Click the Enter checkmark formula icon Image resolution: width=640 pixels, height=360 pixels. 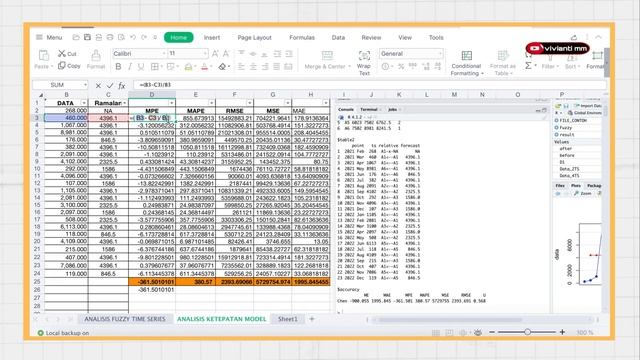pyautogui.click(x=110, y=85)
